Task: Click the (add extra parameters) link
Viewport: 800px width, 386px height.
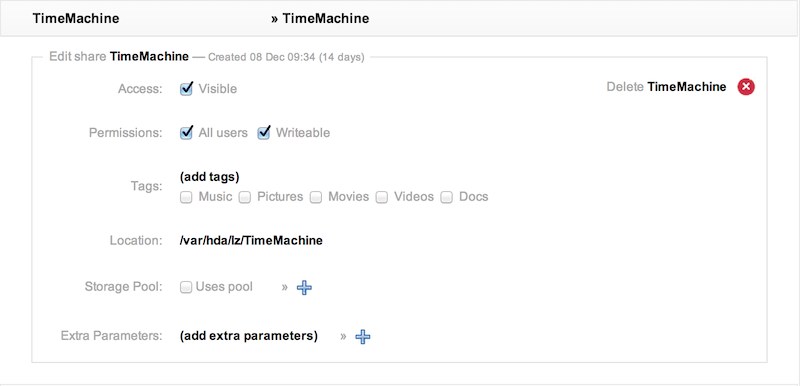Action: coord(248,337)
